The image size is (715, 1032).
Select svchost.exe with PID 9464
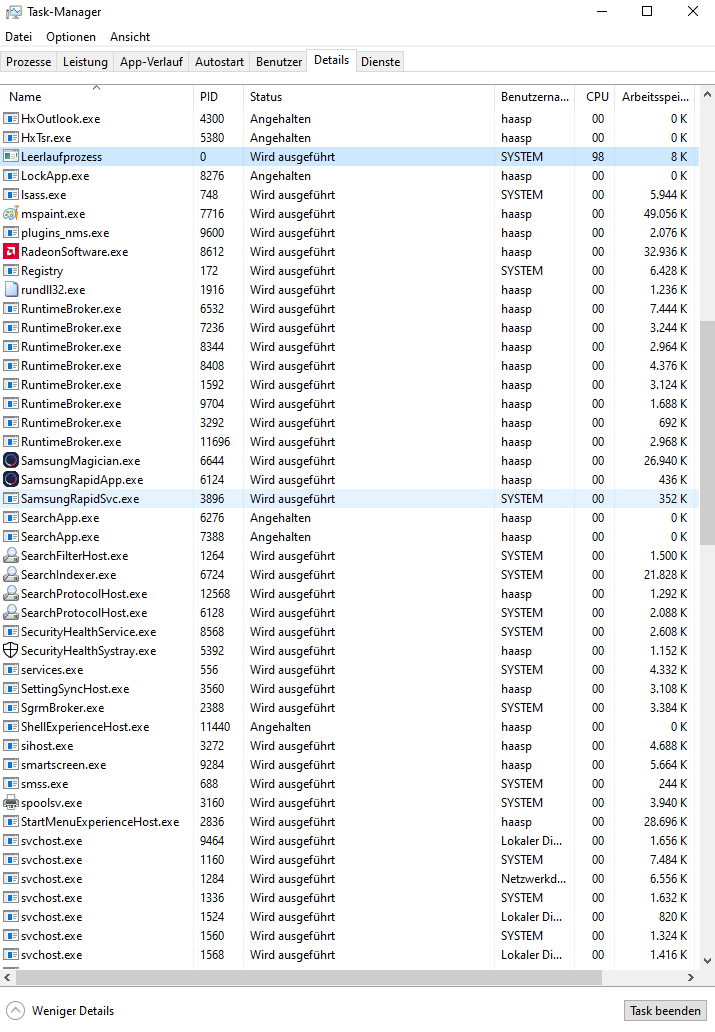click(349, 841)
